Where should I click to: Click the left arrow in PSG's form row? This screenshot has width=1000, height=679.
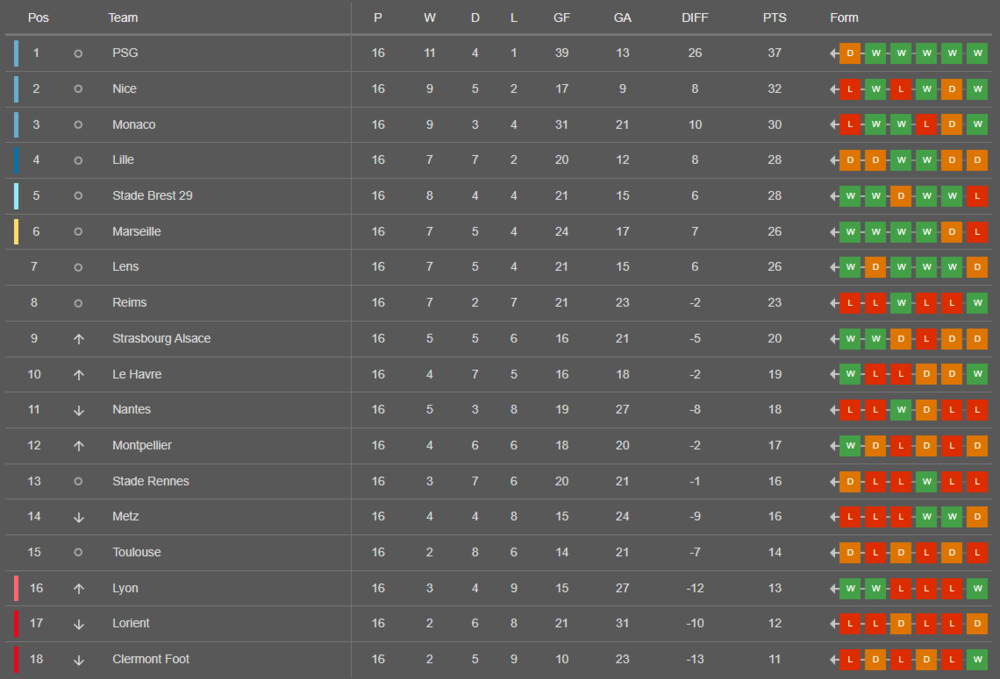[833, 53]
